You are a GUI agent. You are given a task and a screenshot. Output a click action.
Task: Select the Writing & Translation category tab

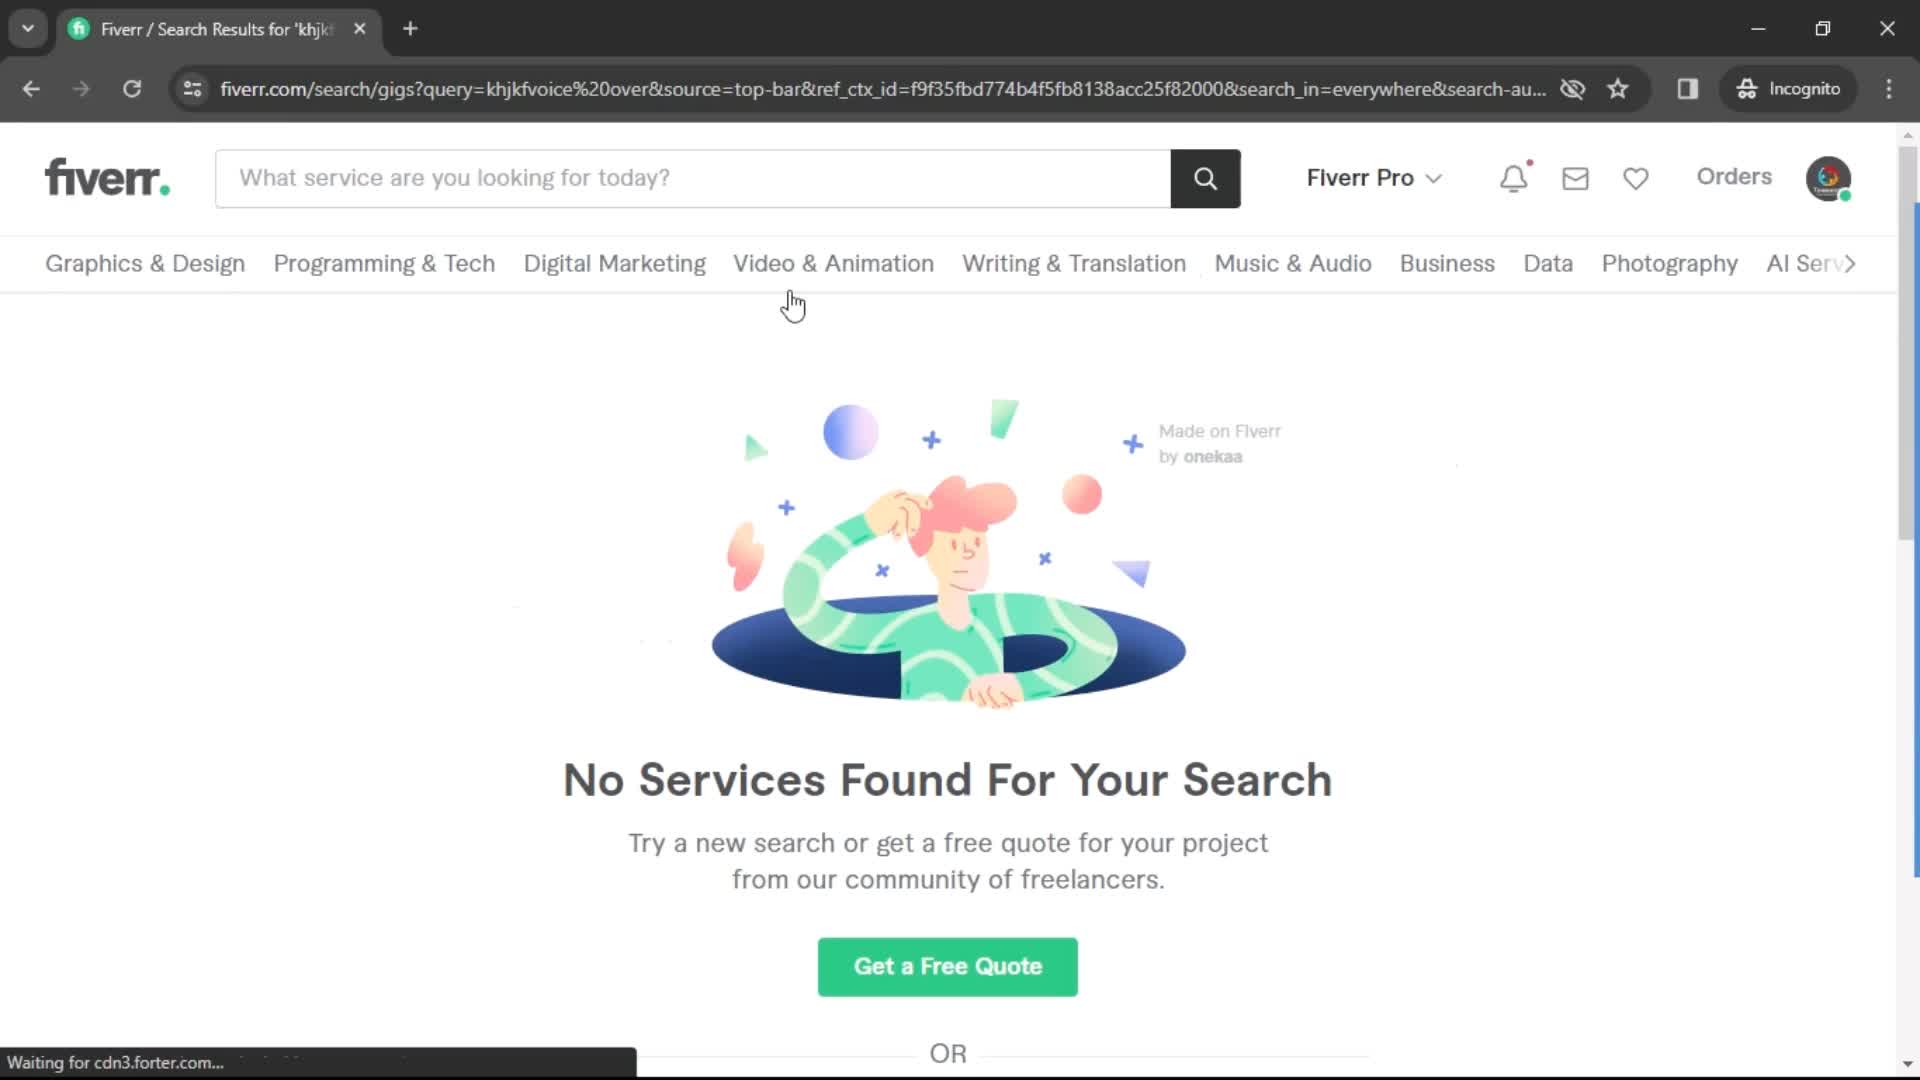click(x=1073, y=262)
